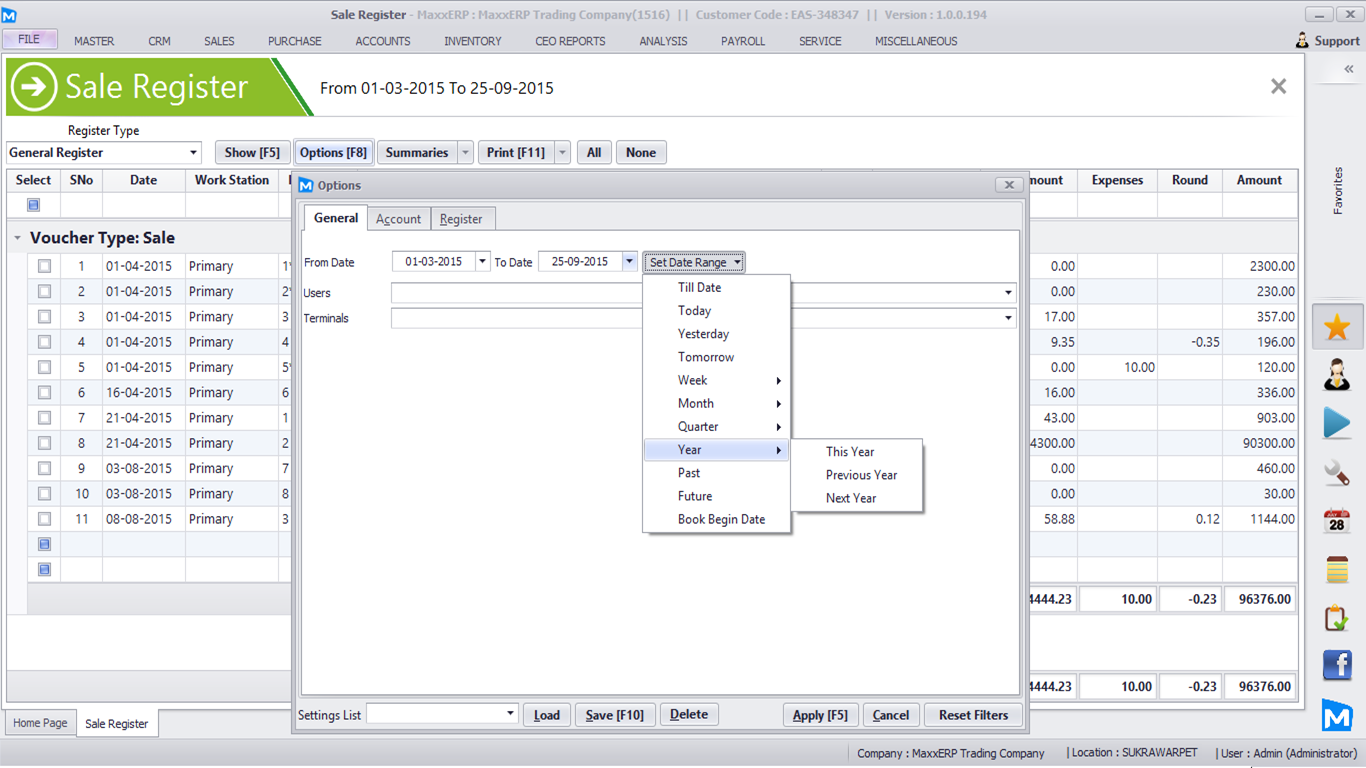Tick the checkbox for row SNo 1

pos(44,266)
